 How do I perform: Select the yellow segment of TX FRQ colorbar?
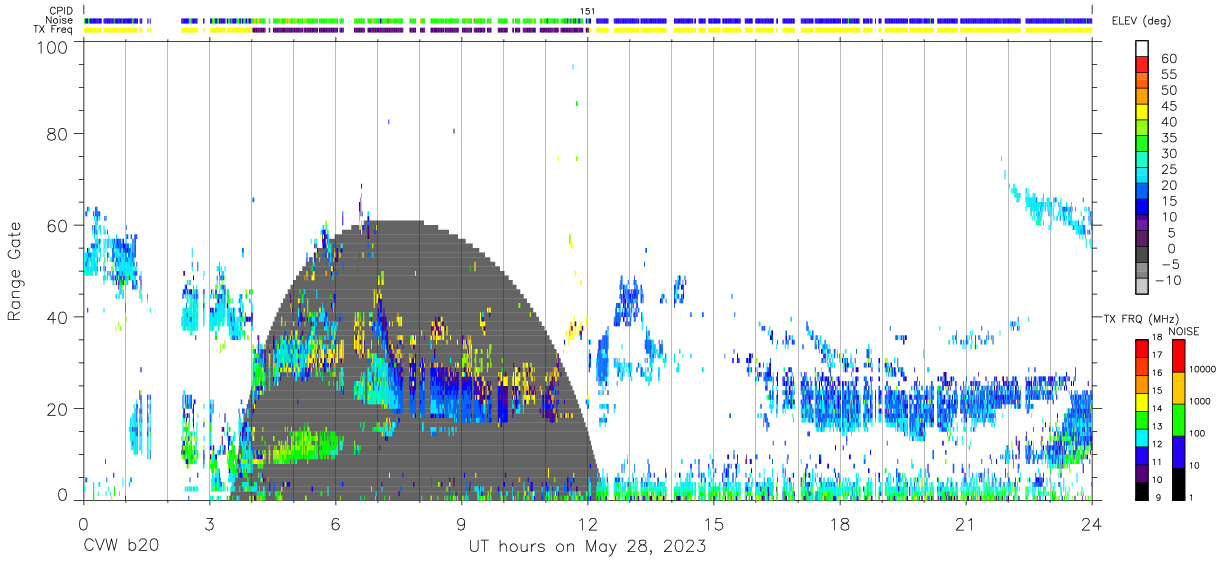[1142, 402]
